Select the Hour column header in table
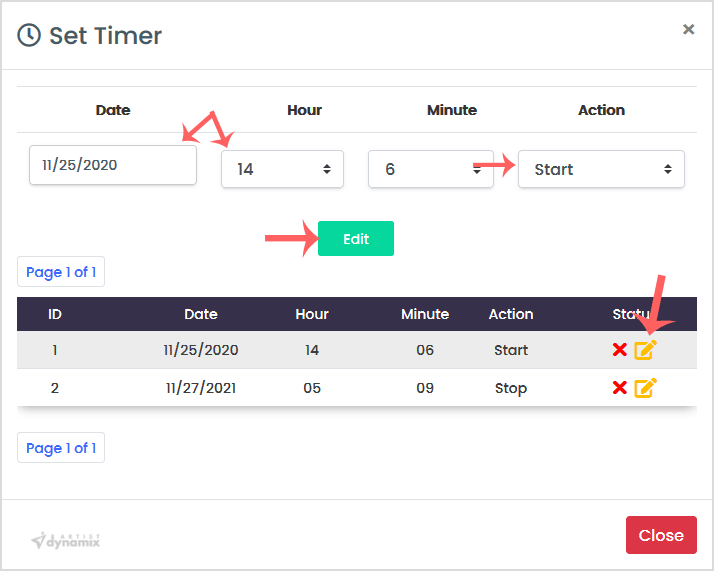 click(x=312, y=314)
